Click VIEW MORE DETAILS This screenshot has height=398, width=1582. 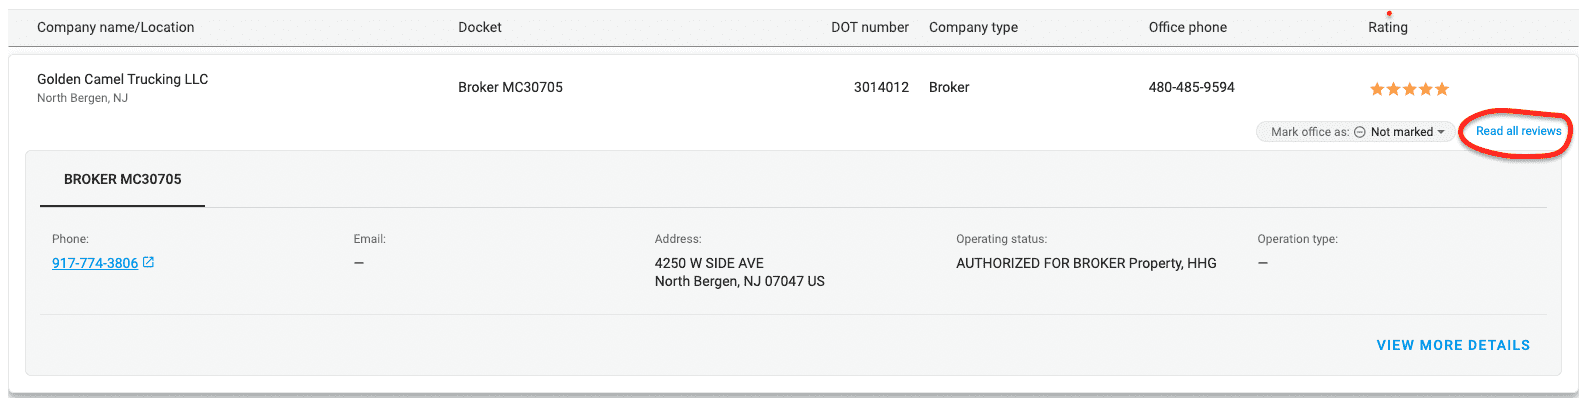coord(1453,345)
